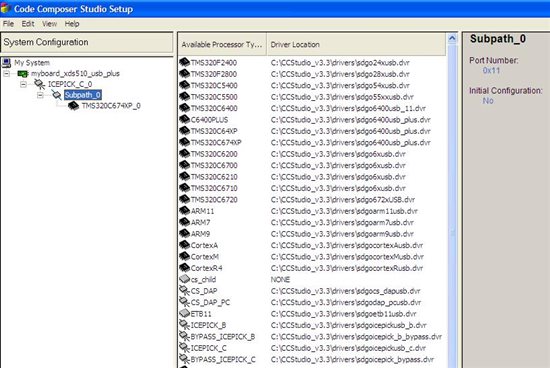Click the CortexR4 processor chip icon
The width and height of the screenshot is (550, 368).
tap(185, 268)
